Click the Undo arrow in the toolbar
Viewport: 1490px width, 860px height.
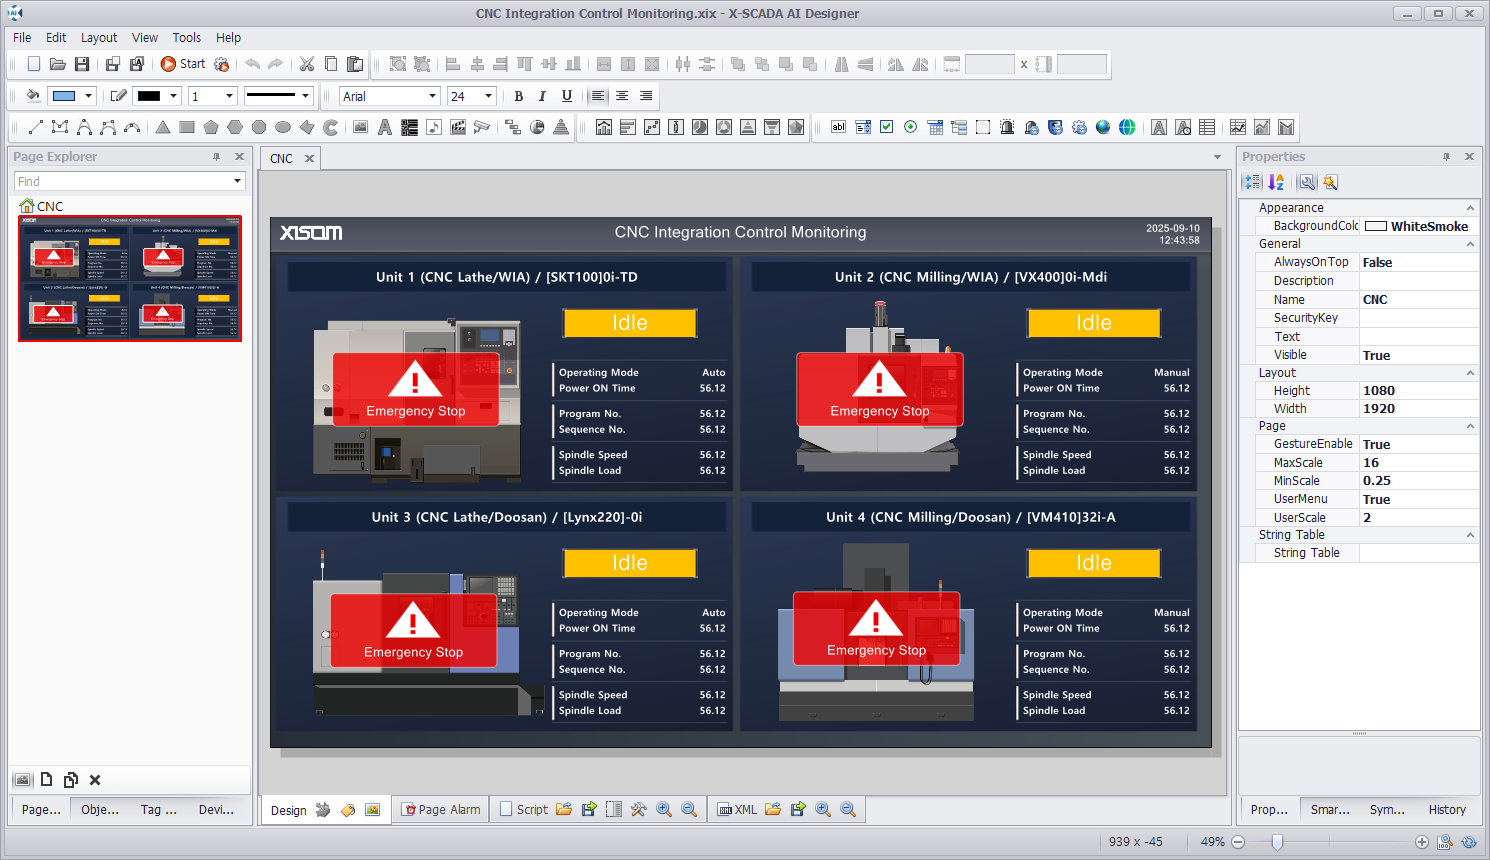[252, 64]
